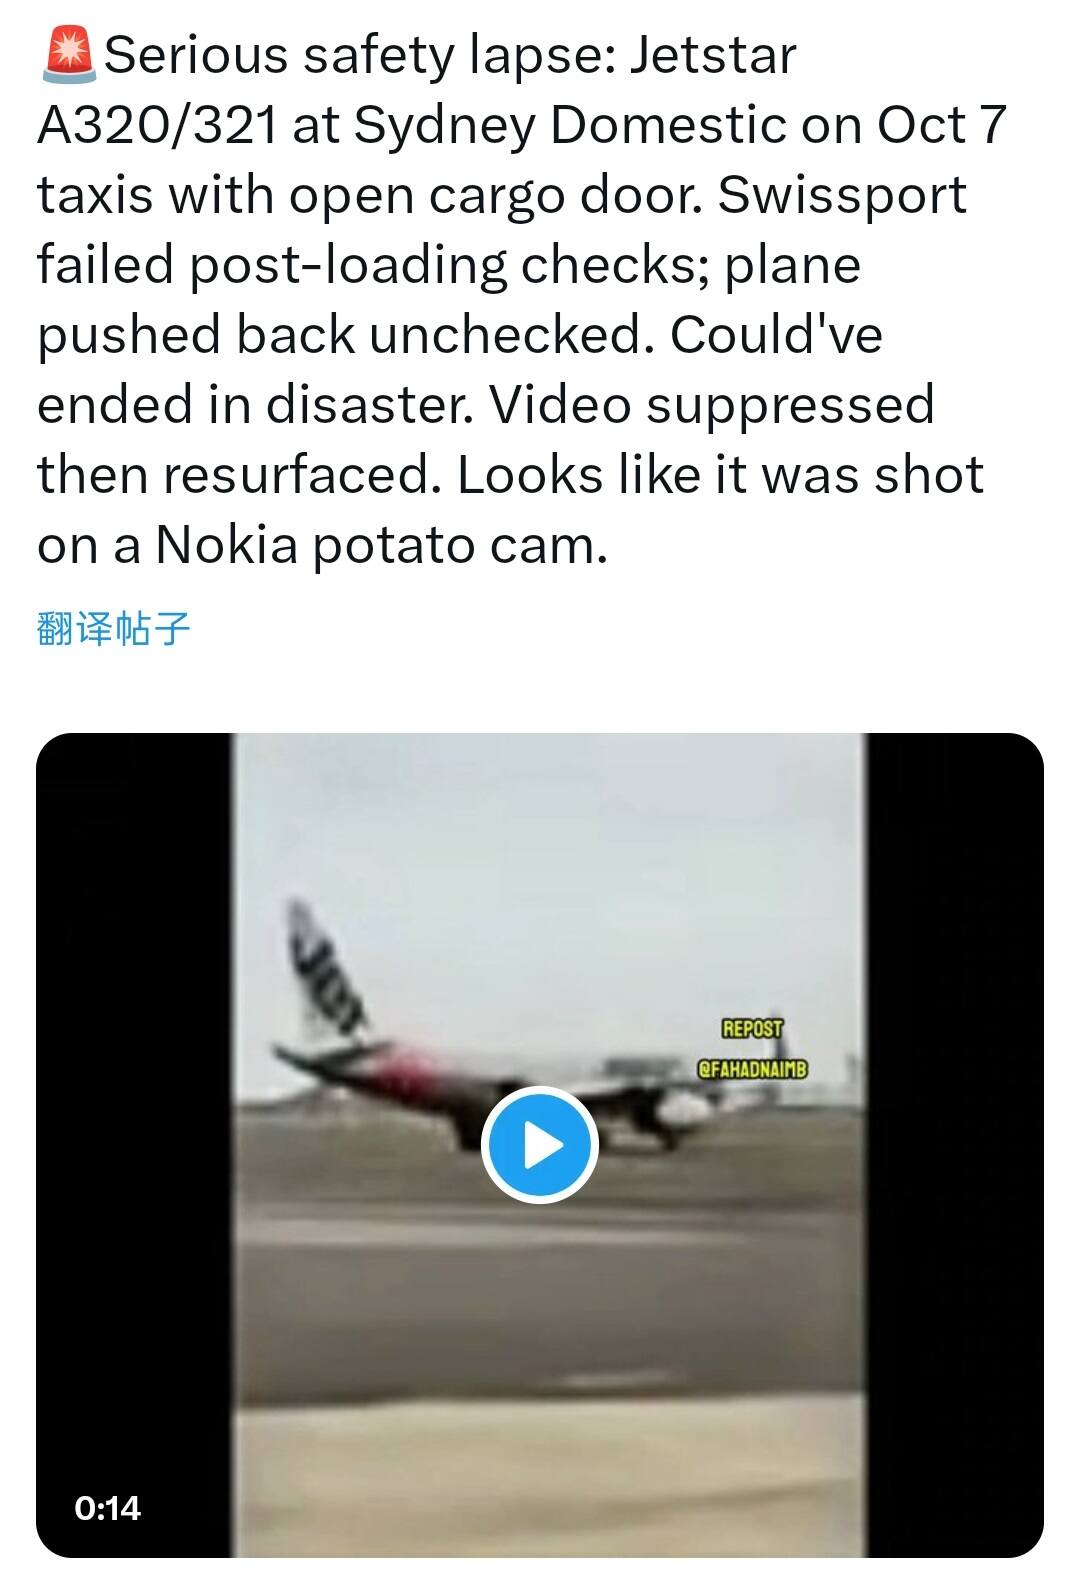Screen dimensions: 1080x1591
Task: Click the A320/321 text in the post
Action: (157, 126)
